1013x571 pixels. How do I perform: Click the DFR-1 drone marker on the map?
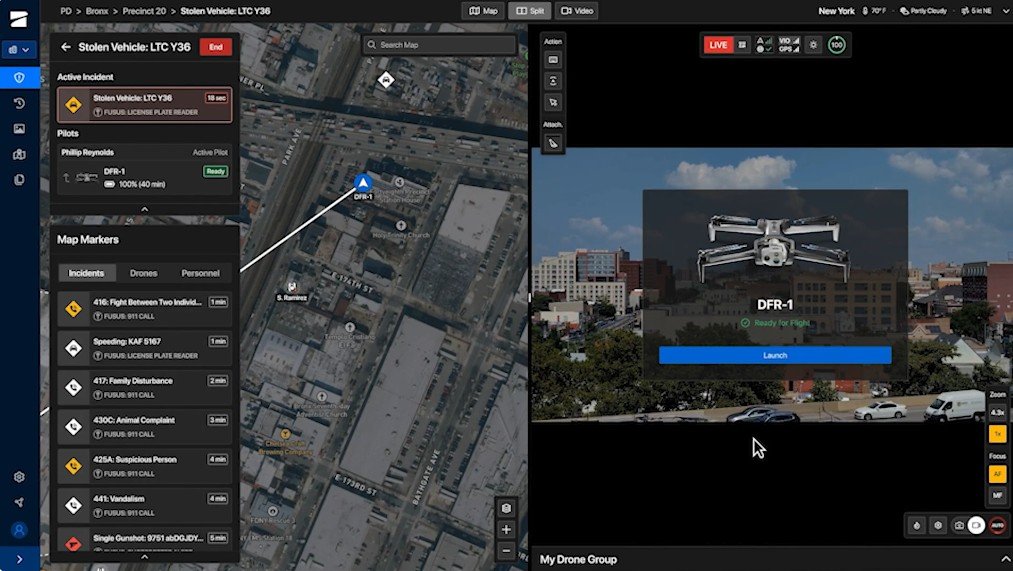coord(363,183)
